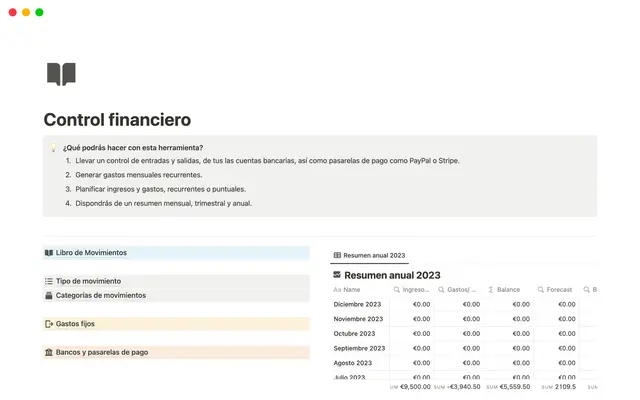Click the exit-arrow icon beside Gastos fijos
The height and width of the screenshot is (400, 640).
(49, 324)
